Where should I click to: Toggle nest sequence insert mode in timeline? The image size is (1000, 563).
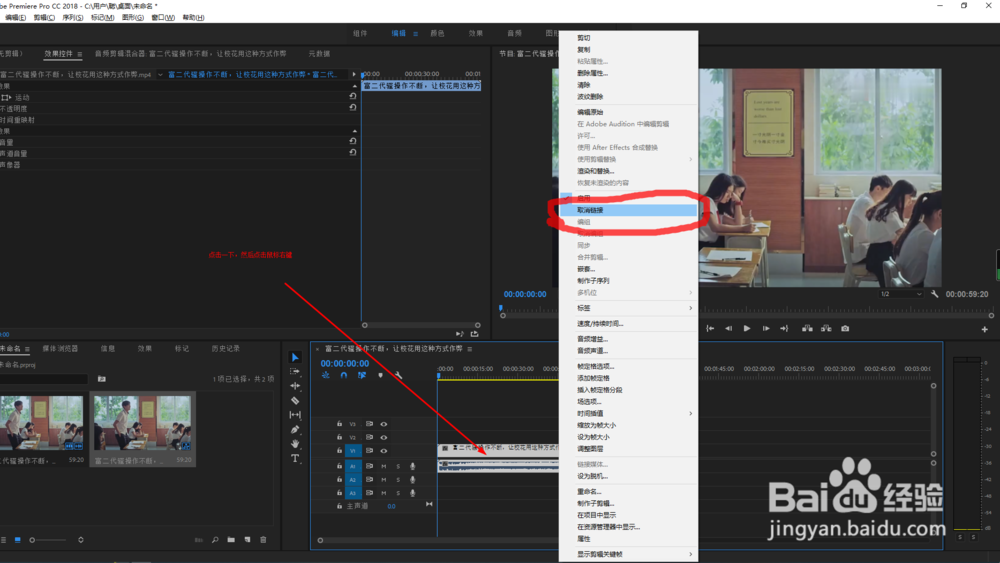click(x=326, y=376)
